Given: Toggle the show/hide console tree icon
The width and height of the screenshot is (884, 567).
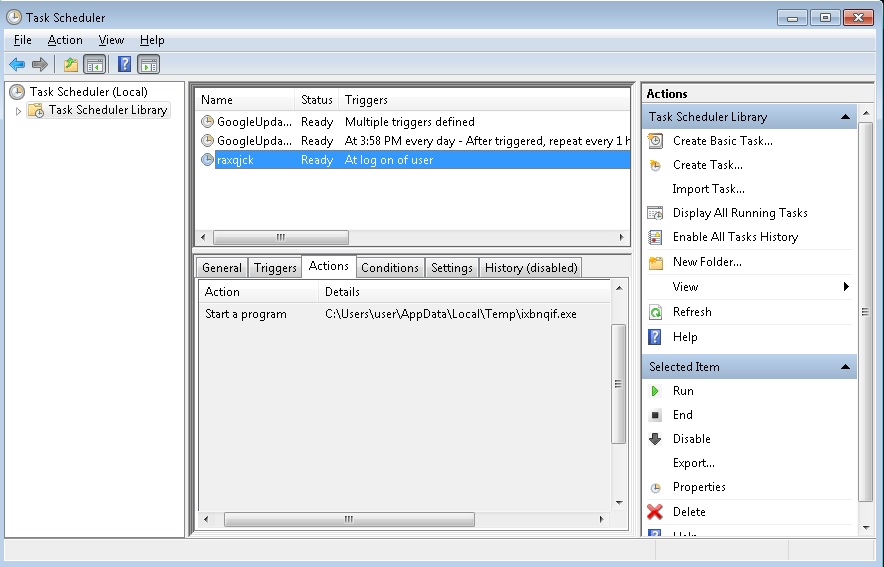Looking at the screenshot, I should pos(94,64).
